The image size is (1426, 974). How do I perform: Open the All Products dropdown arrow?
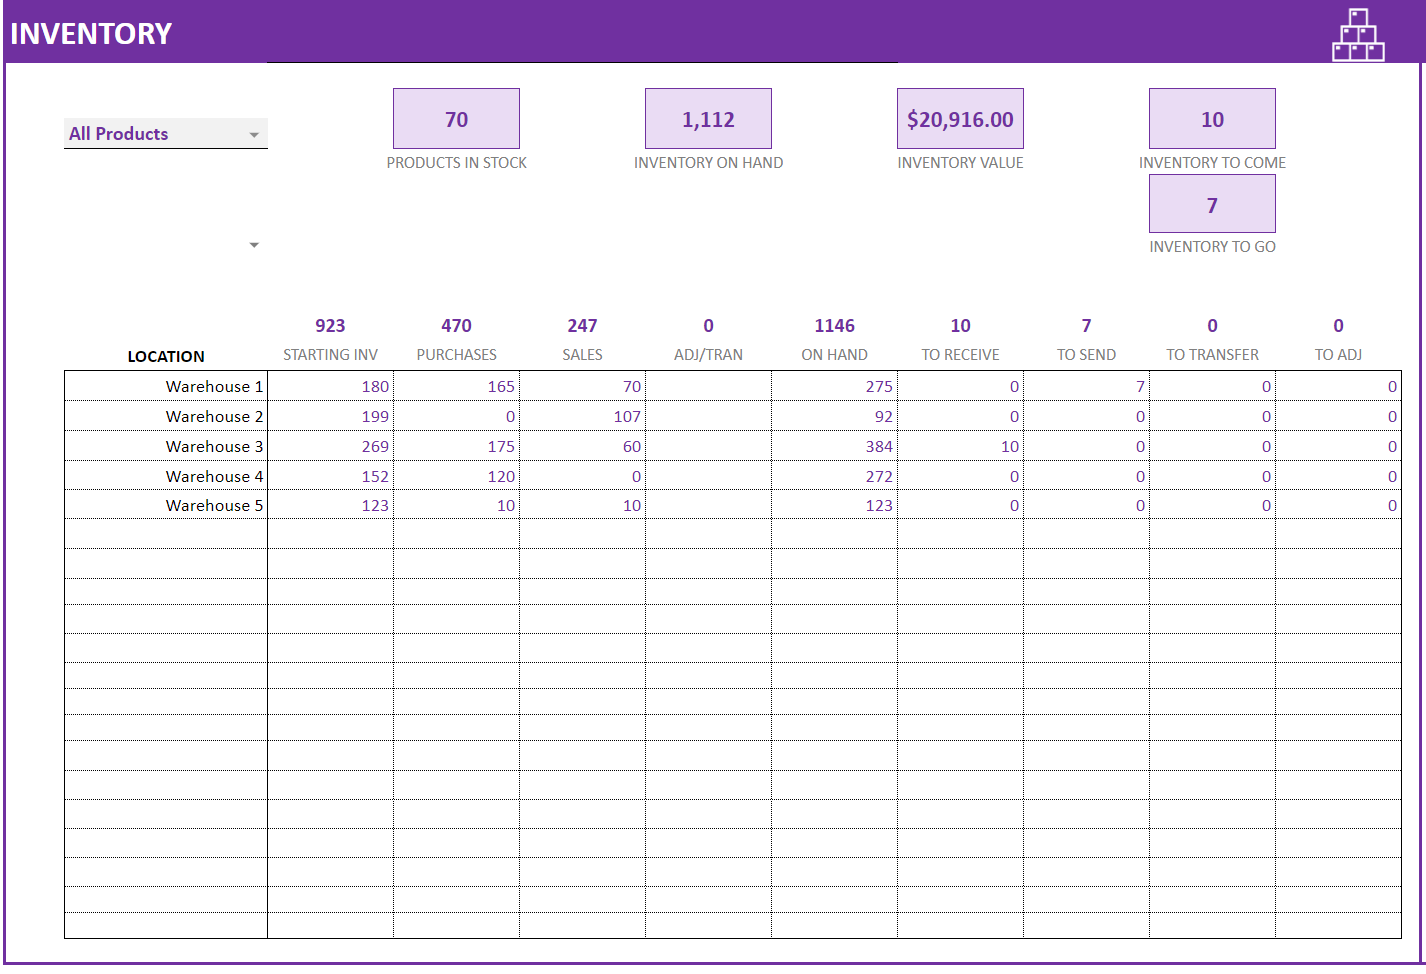click(x=254, y=133)
